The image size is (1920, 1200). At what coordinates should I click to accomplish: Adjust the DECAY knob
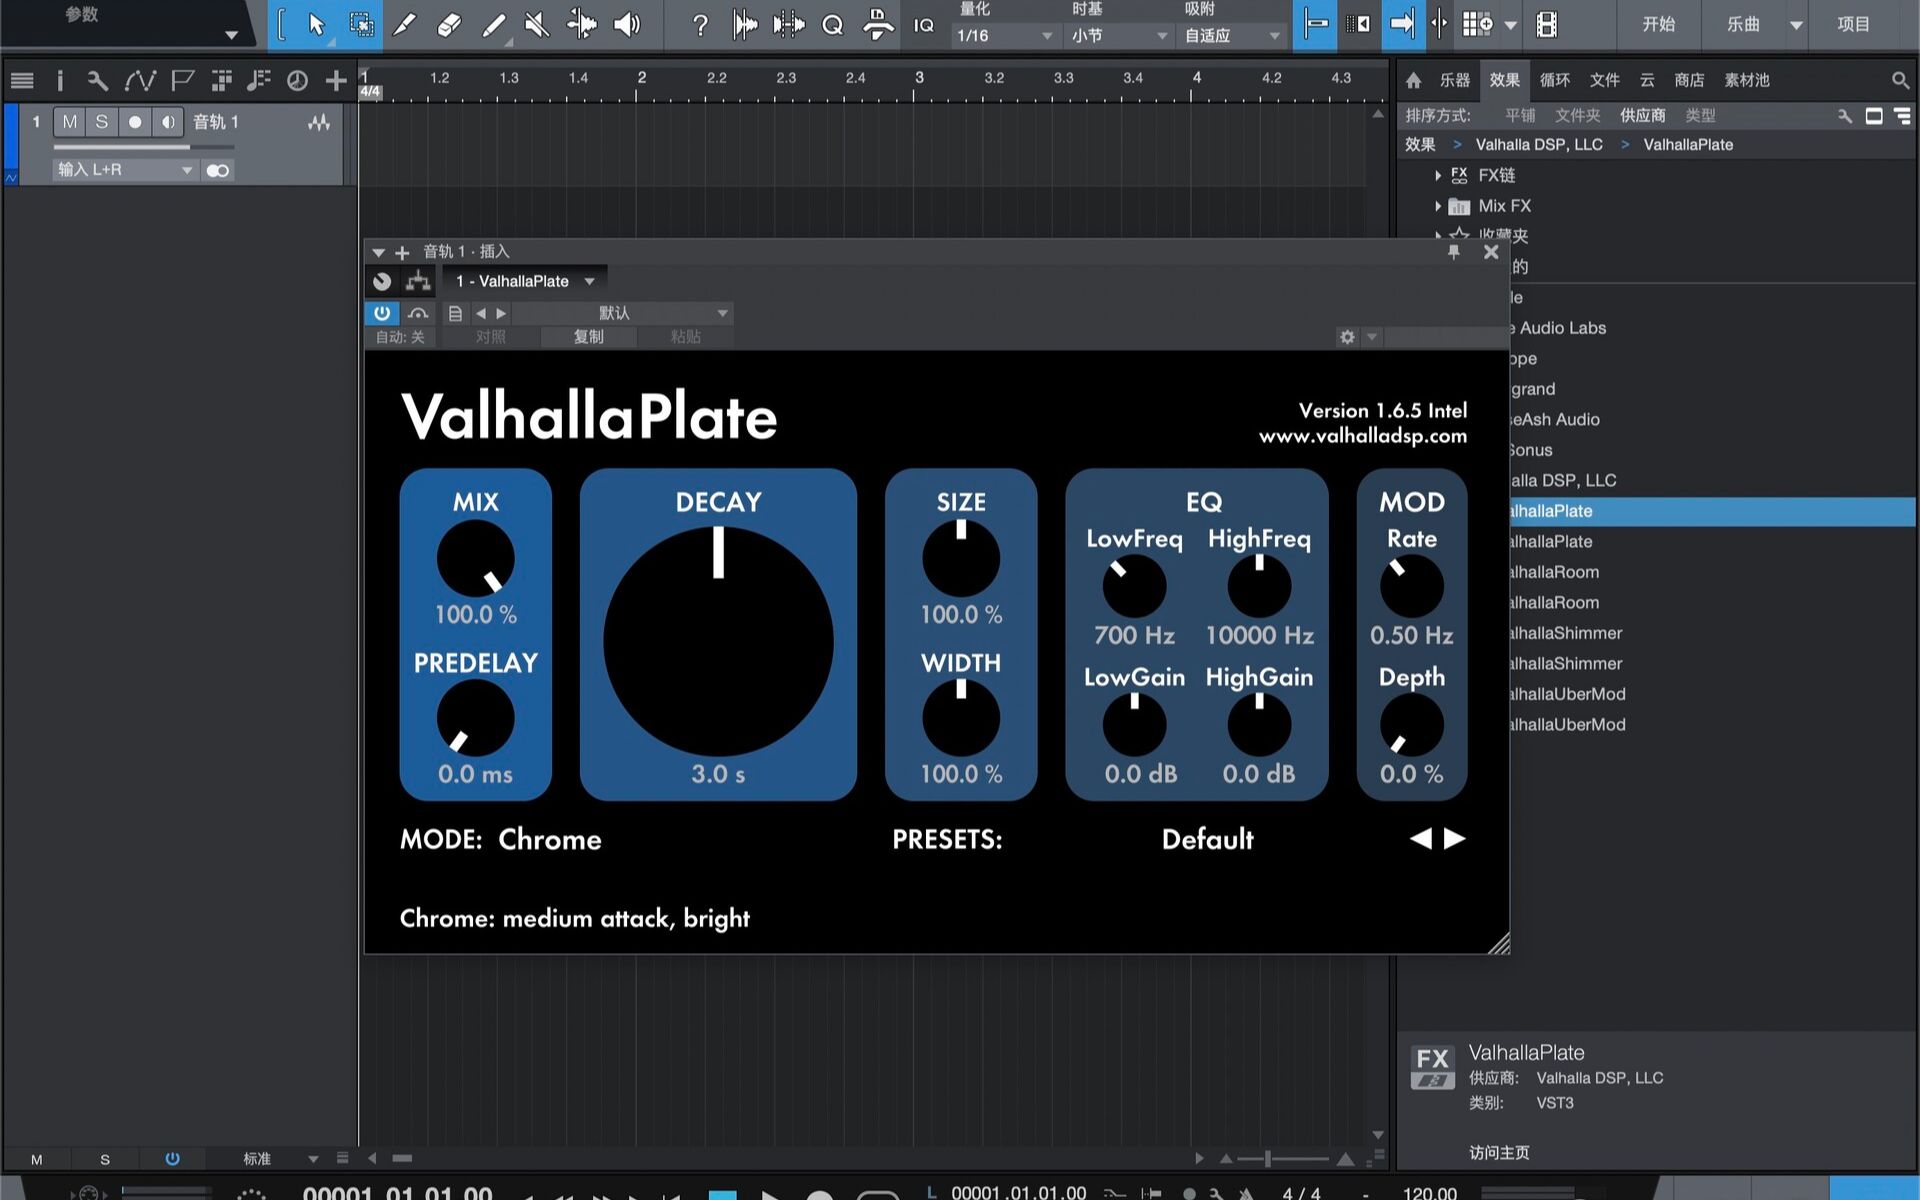tap(718, 641)
